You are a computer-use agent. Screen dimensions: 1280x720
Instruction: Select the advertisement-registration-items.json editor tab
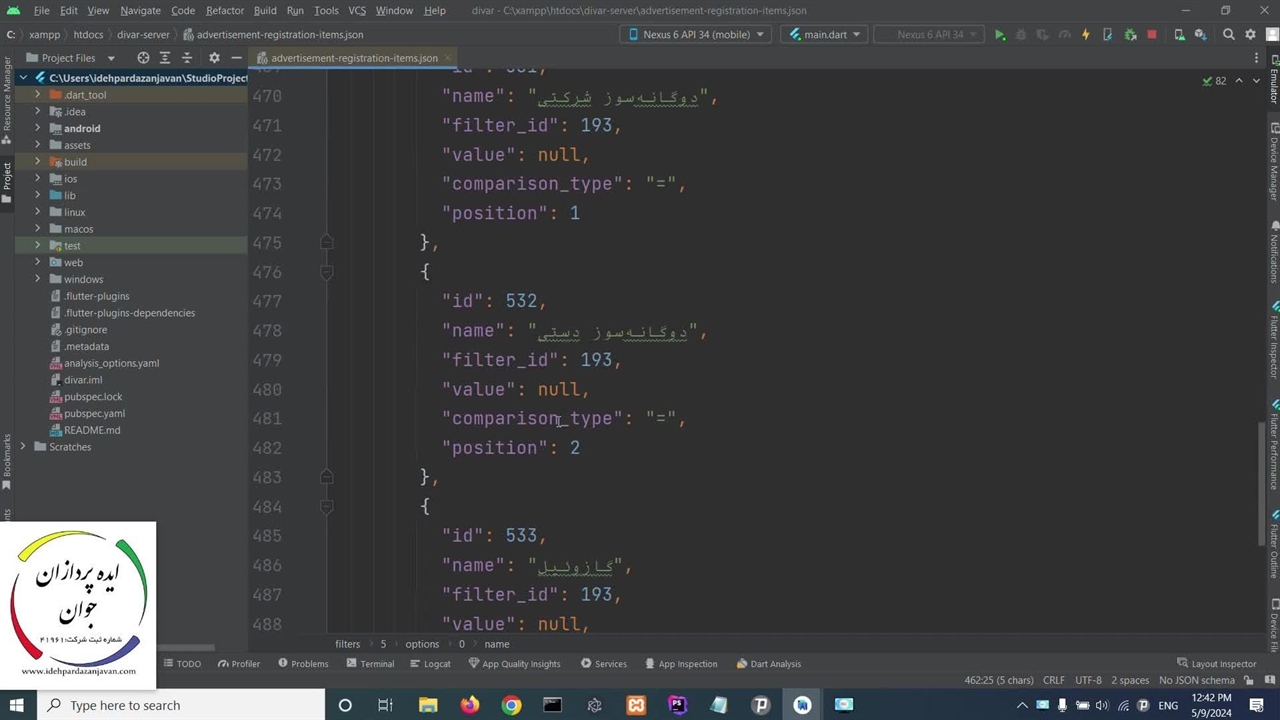tap(353, 58)
